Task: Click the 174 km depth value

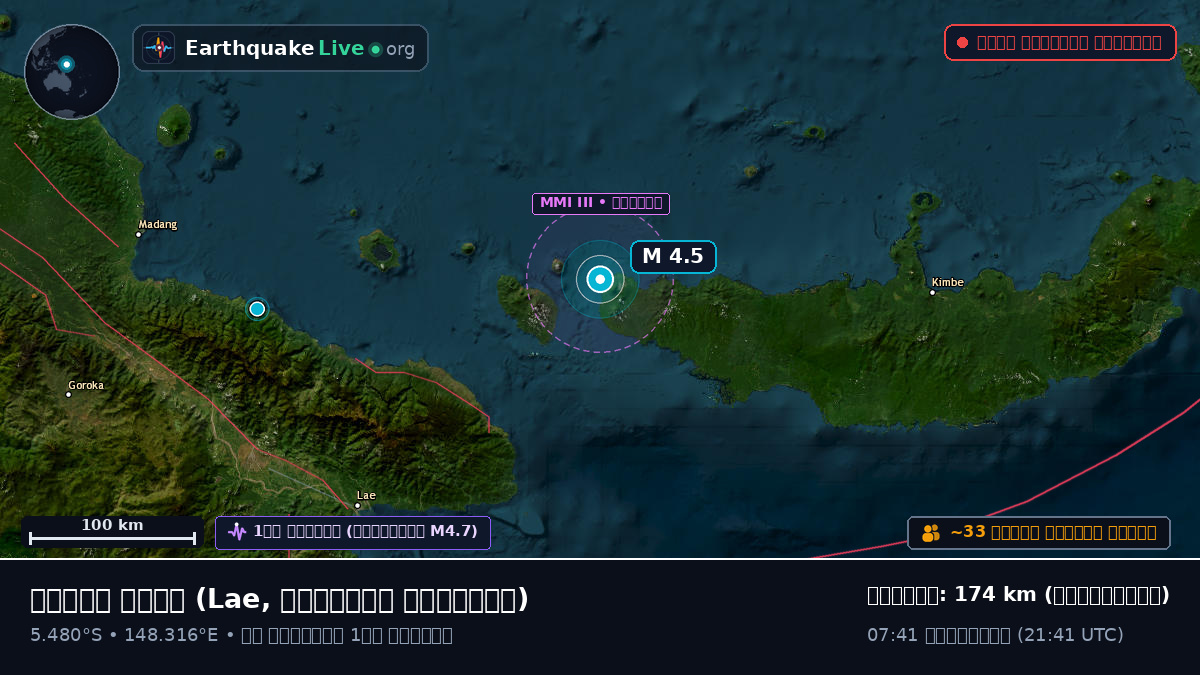Action: pos(995,595)
